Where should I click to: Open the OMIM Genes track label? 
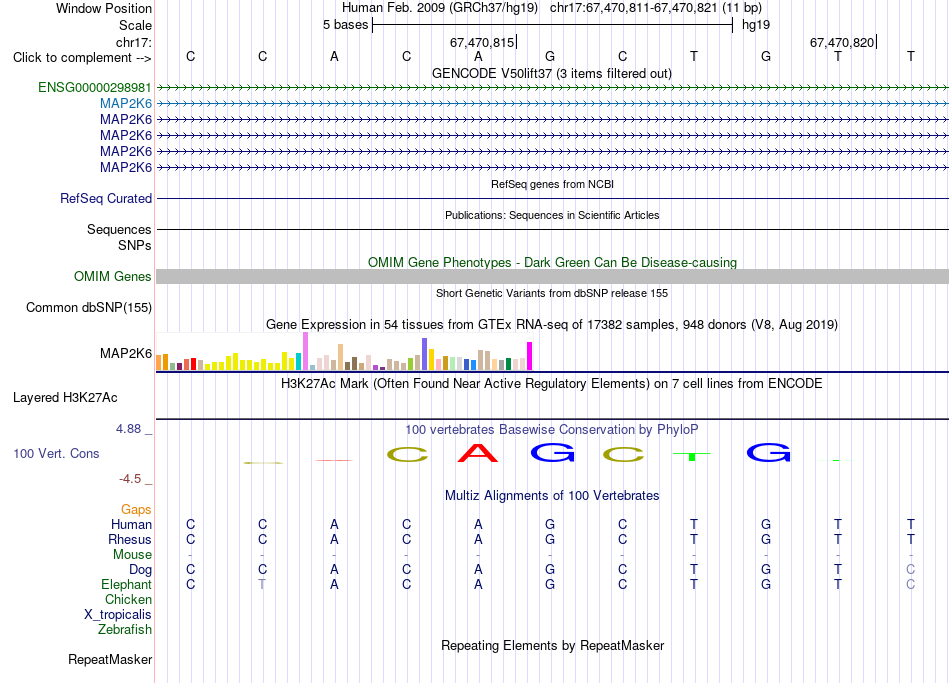tap(113, 276)
